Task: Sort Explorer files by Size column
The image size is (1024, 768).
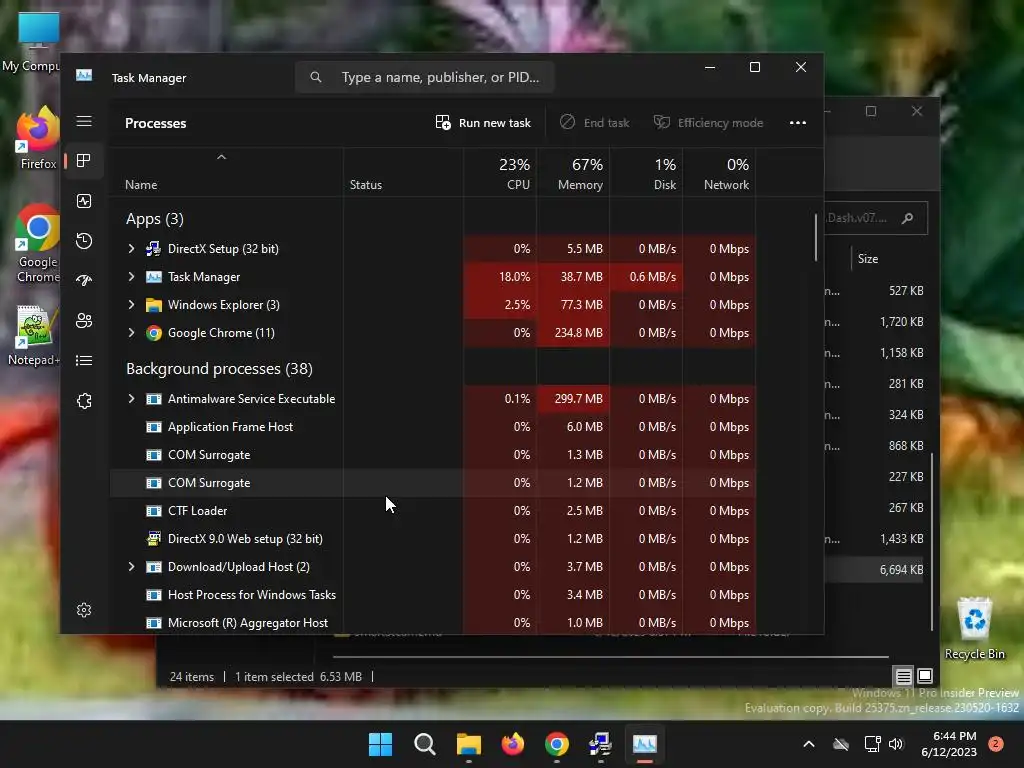Action: click(x=868, y=259)
